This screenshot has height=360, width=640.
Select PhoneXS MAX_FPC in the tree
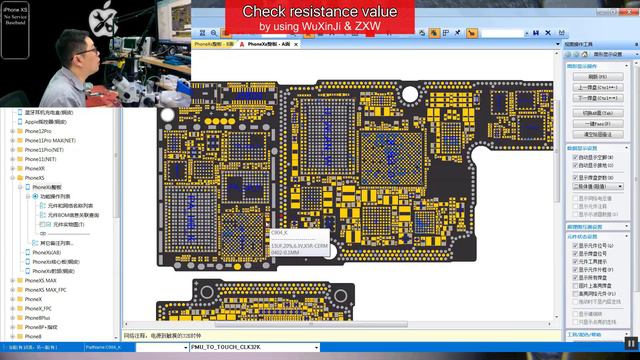tap(45, 290)
